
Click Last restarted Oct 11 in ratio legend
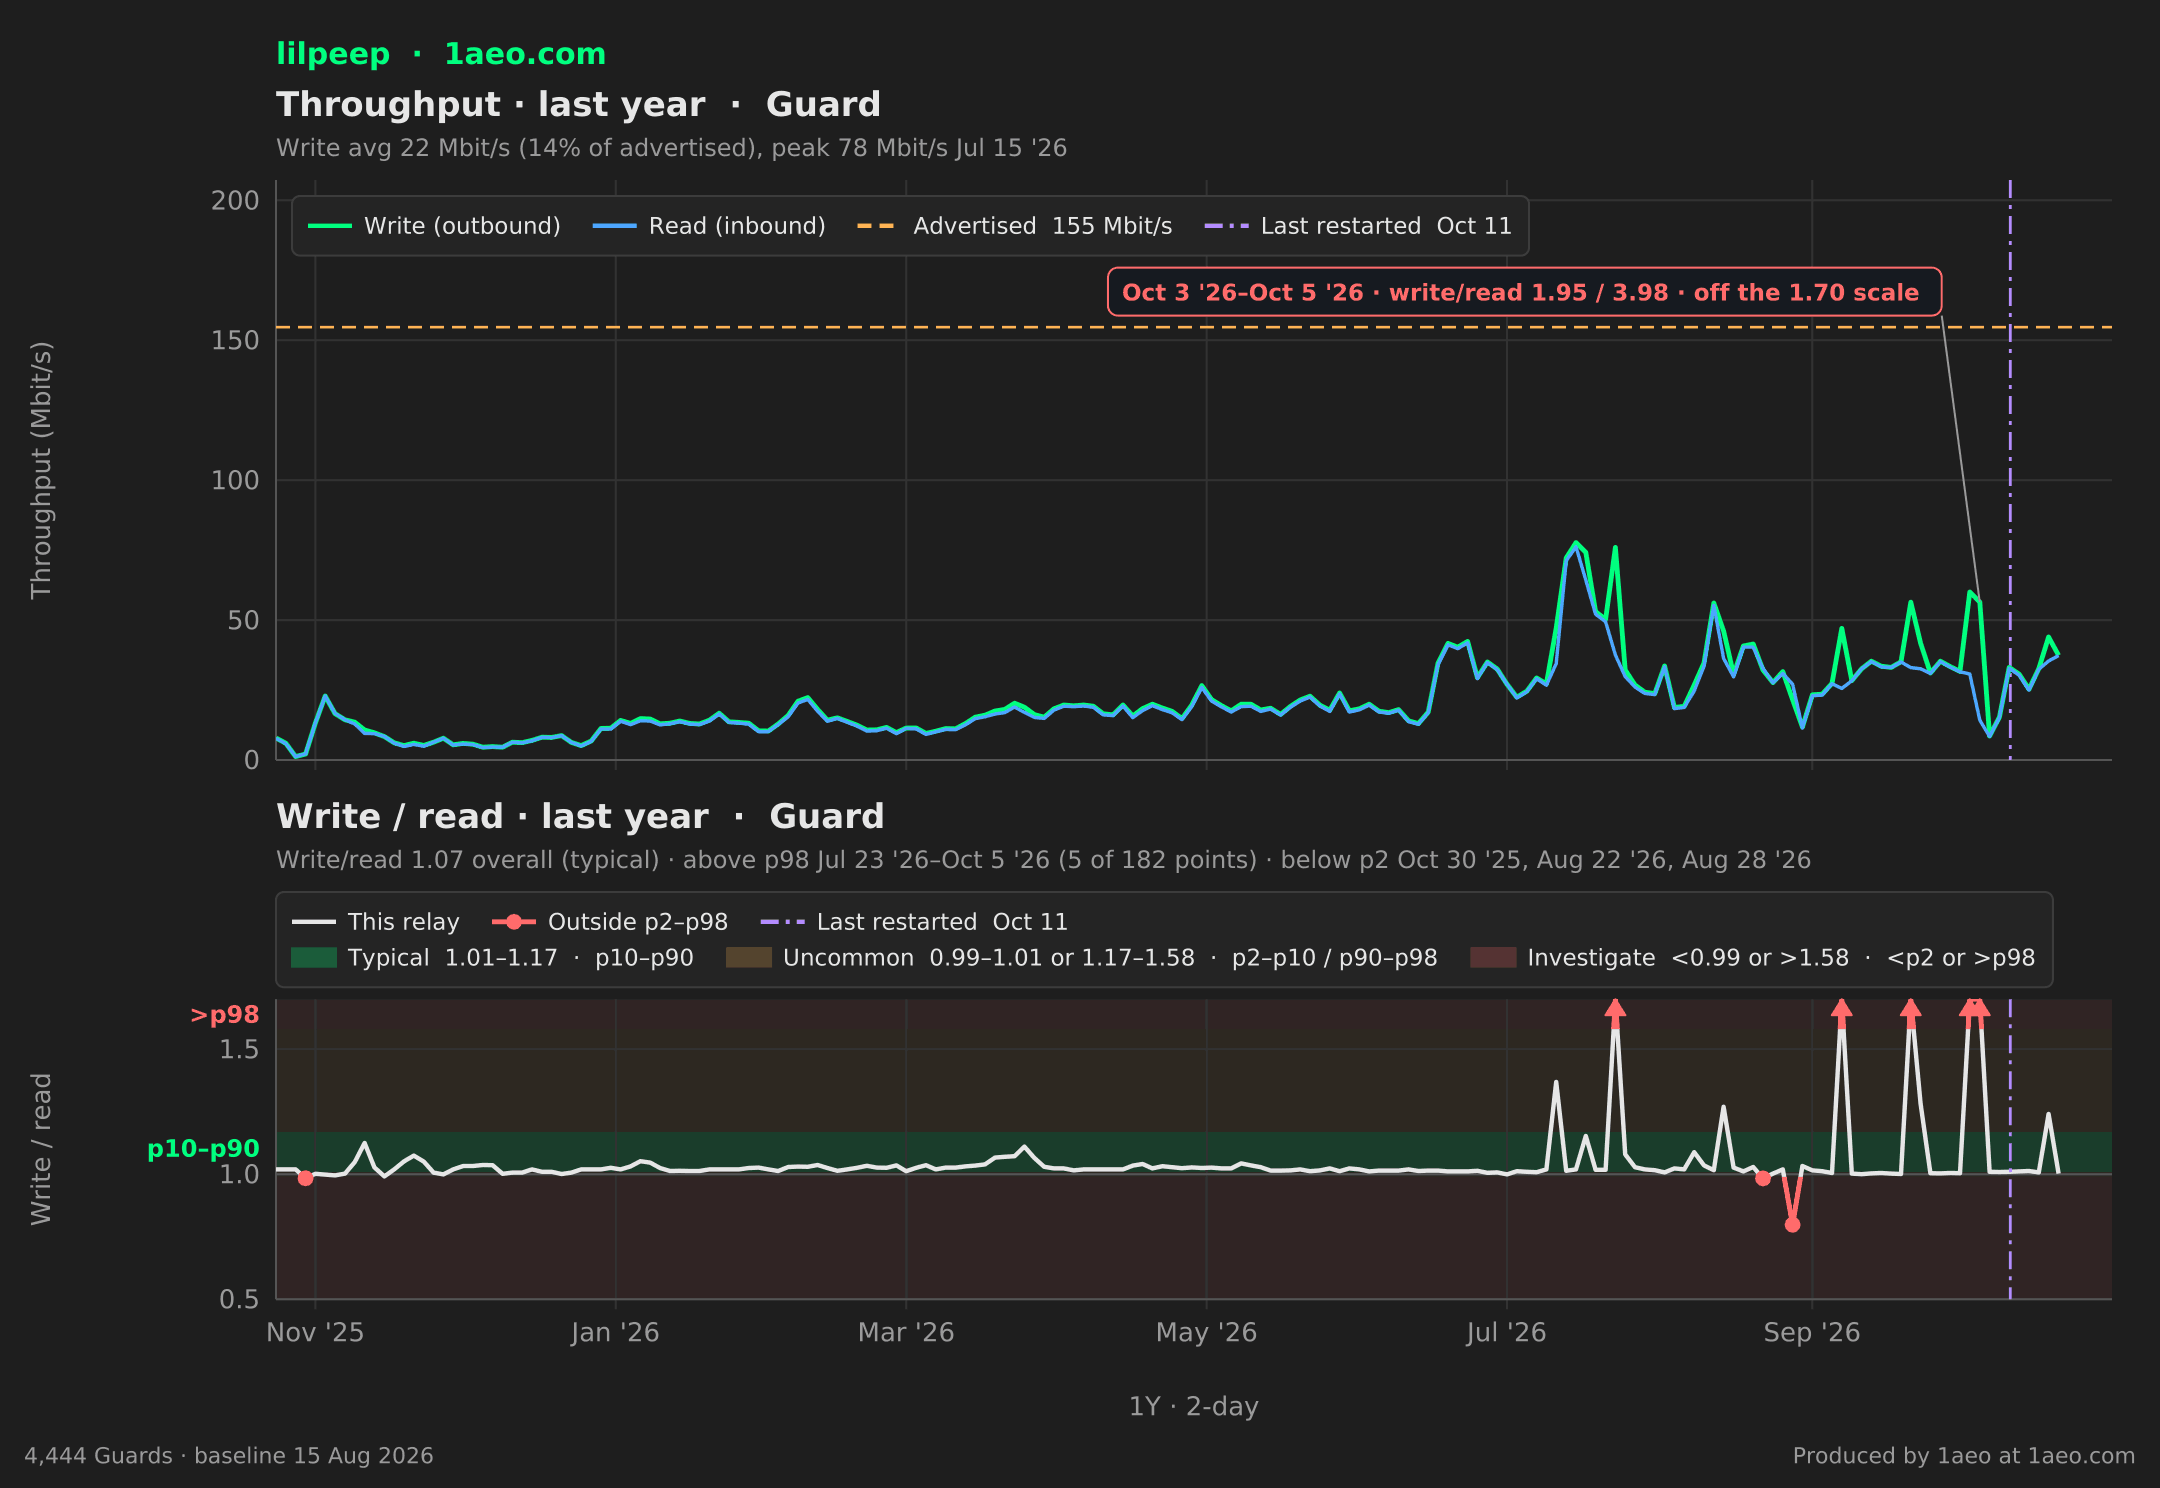coord(914,922)
